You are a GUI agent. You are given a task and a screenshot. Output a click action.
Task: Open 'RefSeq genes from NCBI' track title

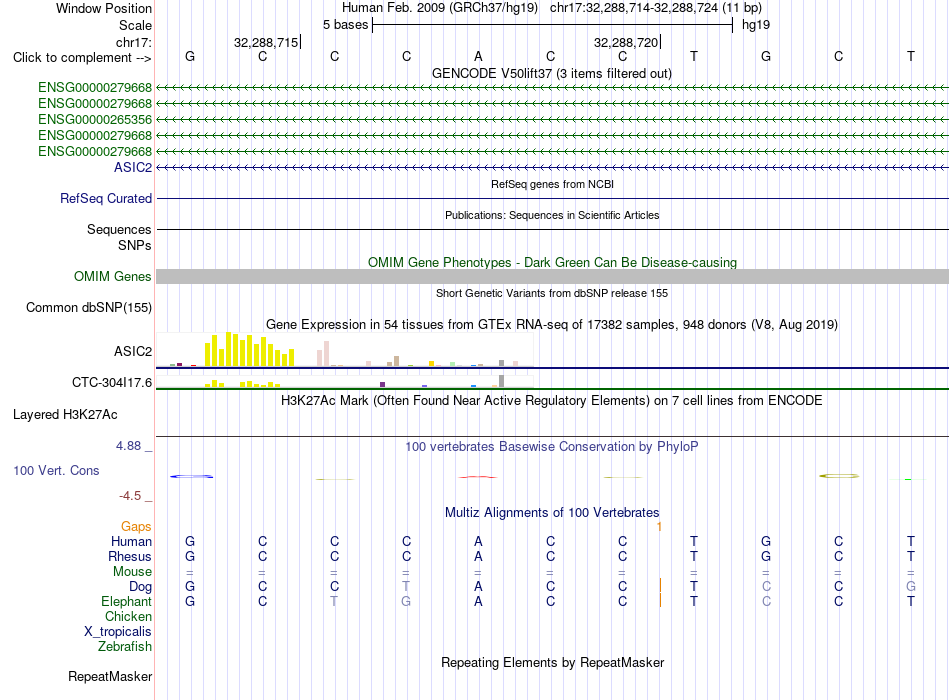[x=552, y=184]
